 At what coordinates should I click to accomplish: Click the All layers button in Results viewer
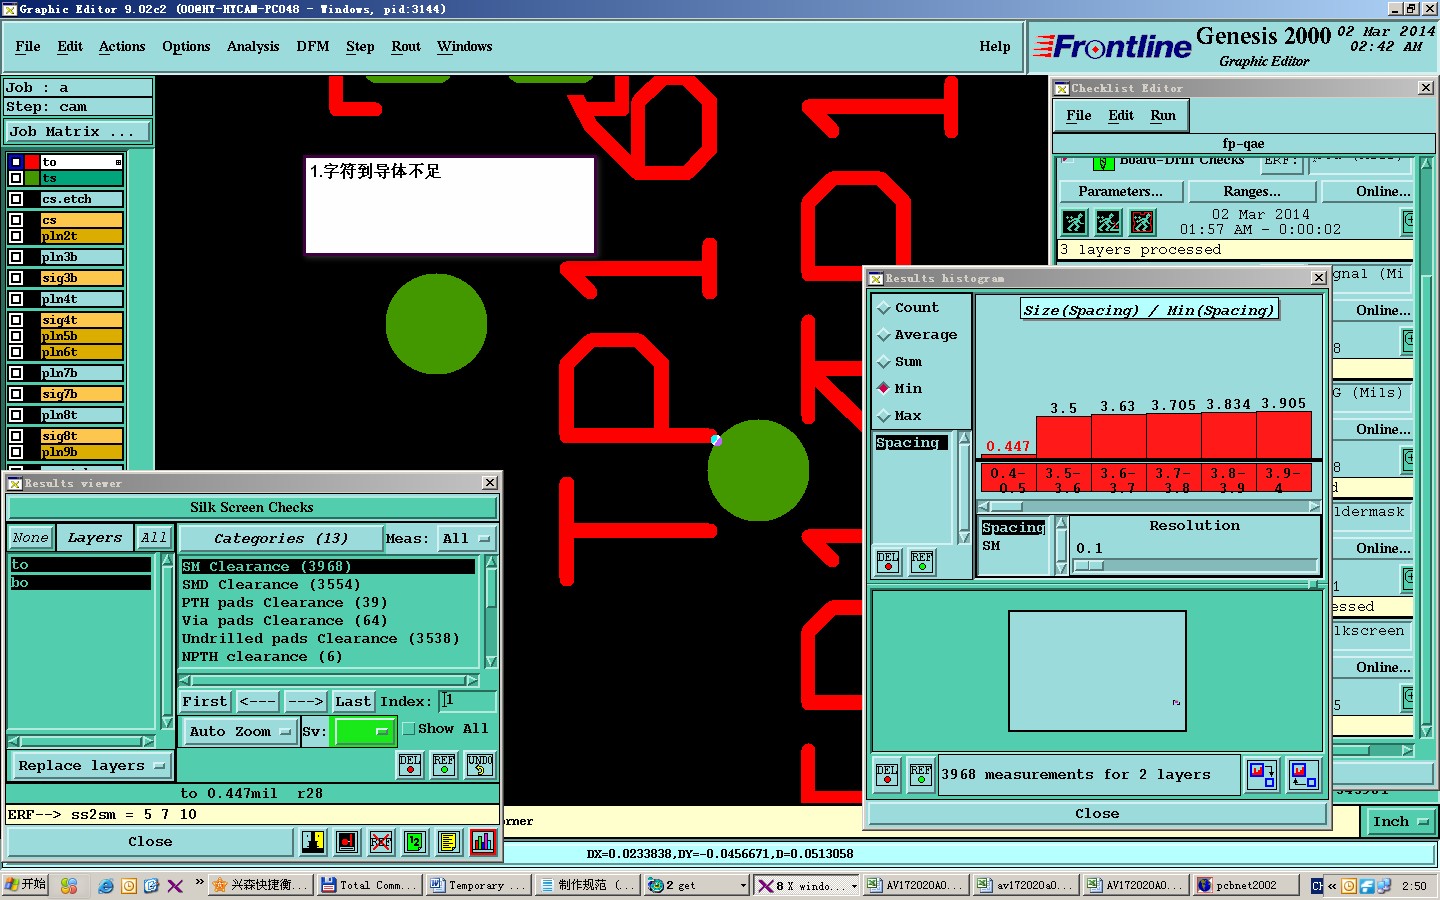153,538
